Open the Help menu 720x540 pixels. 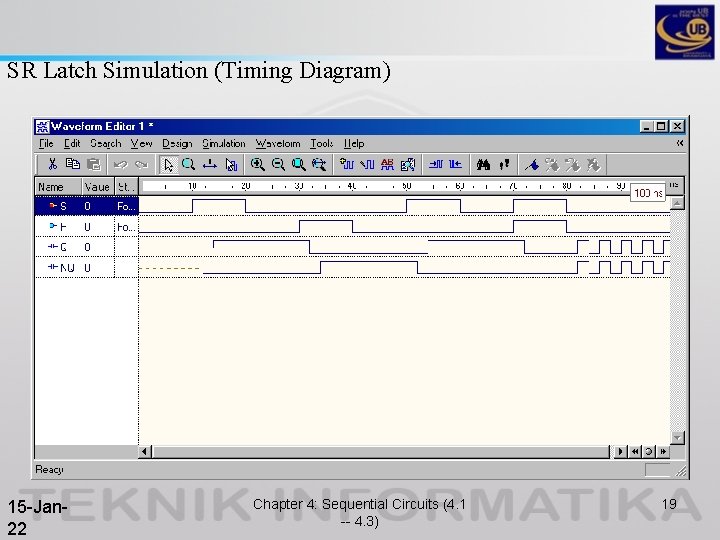(x=354, y=144)
